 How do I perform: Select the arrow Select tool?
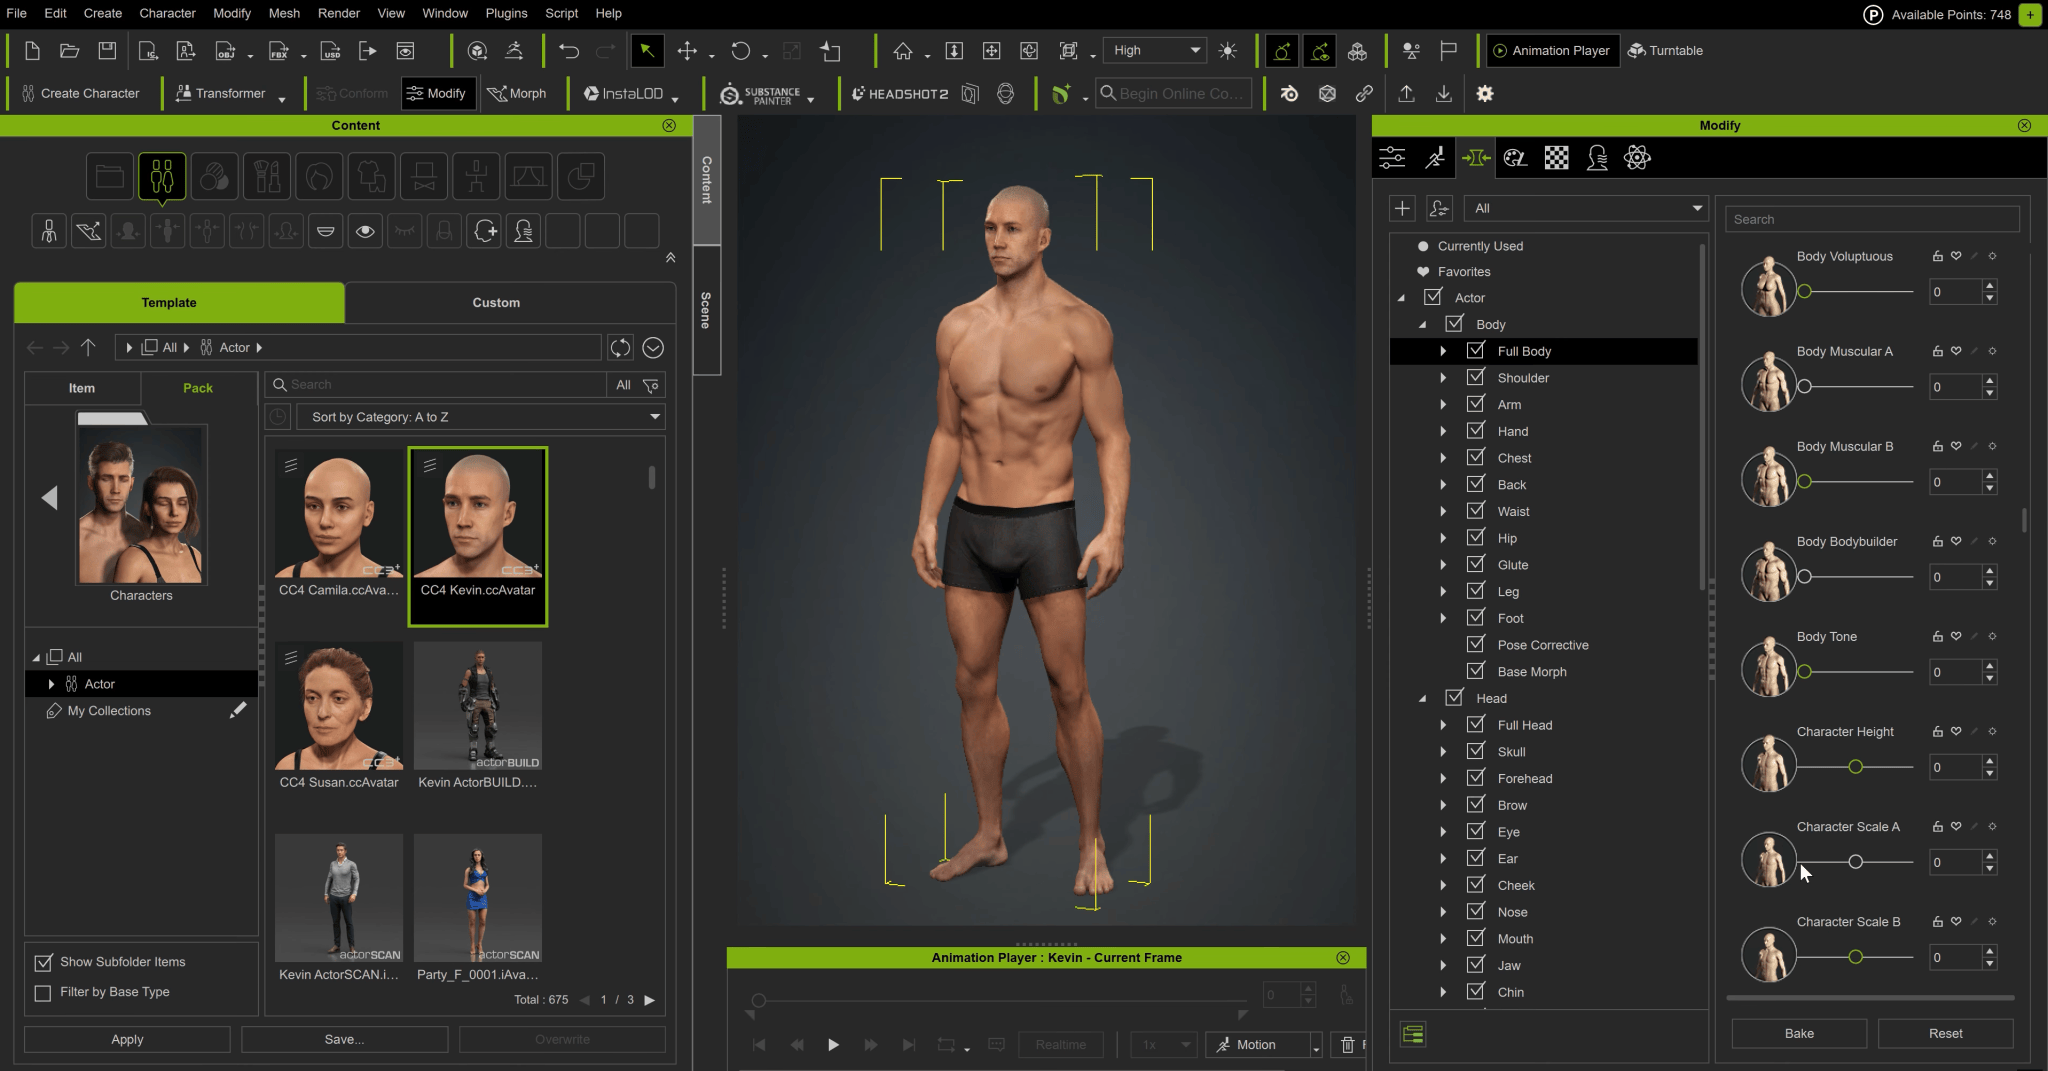click(647, 51)
